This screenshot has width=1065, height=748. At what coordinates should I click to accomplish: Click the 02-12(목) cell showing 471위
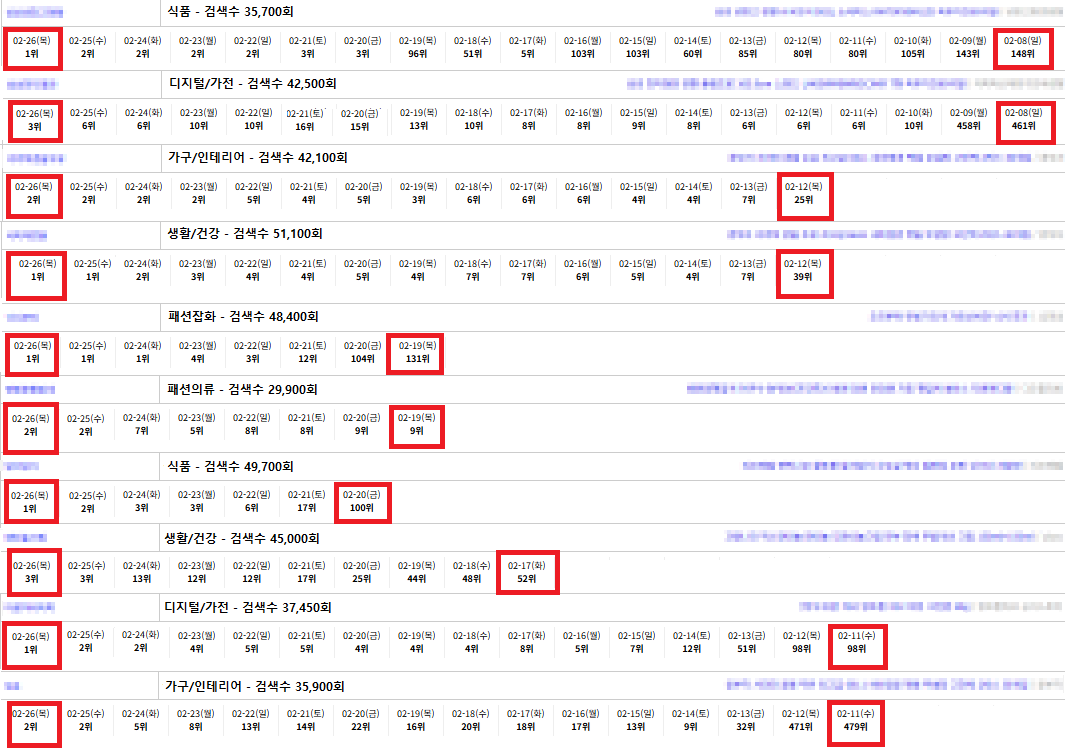click(x=802, y=720)
